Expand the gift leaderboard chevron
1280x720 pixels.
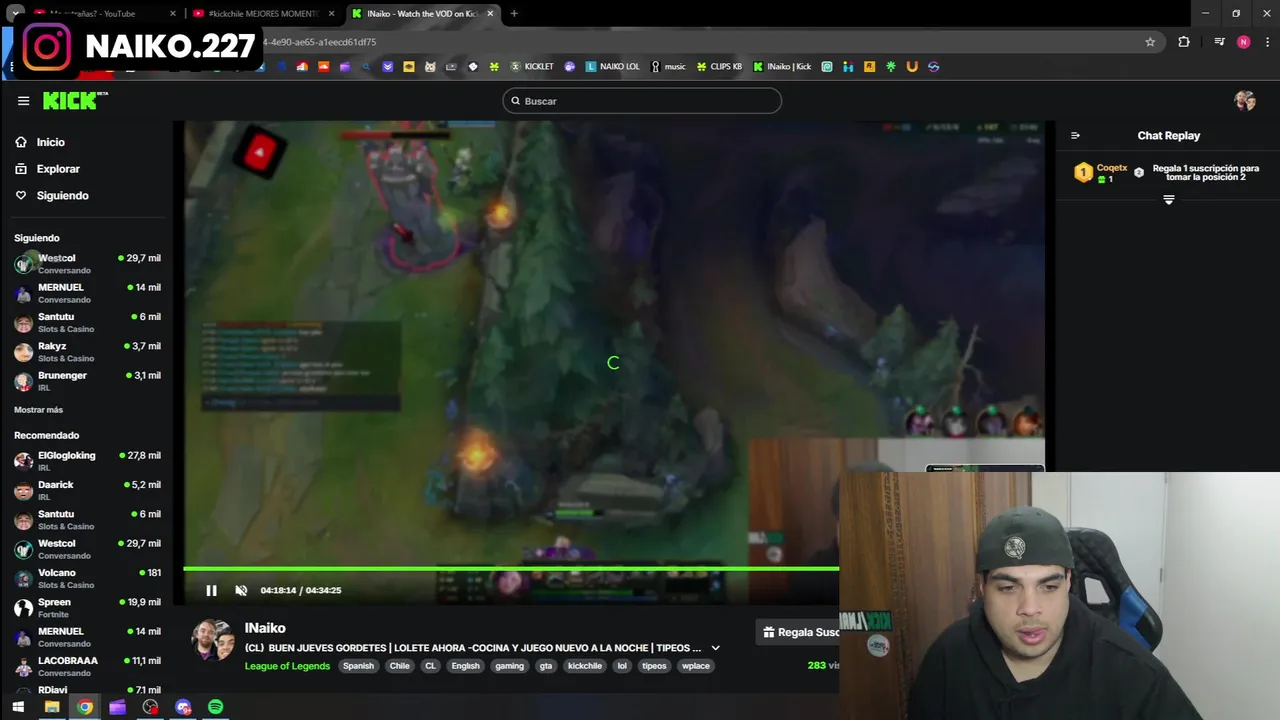point(1168,200)
